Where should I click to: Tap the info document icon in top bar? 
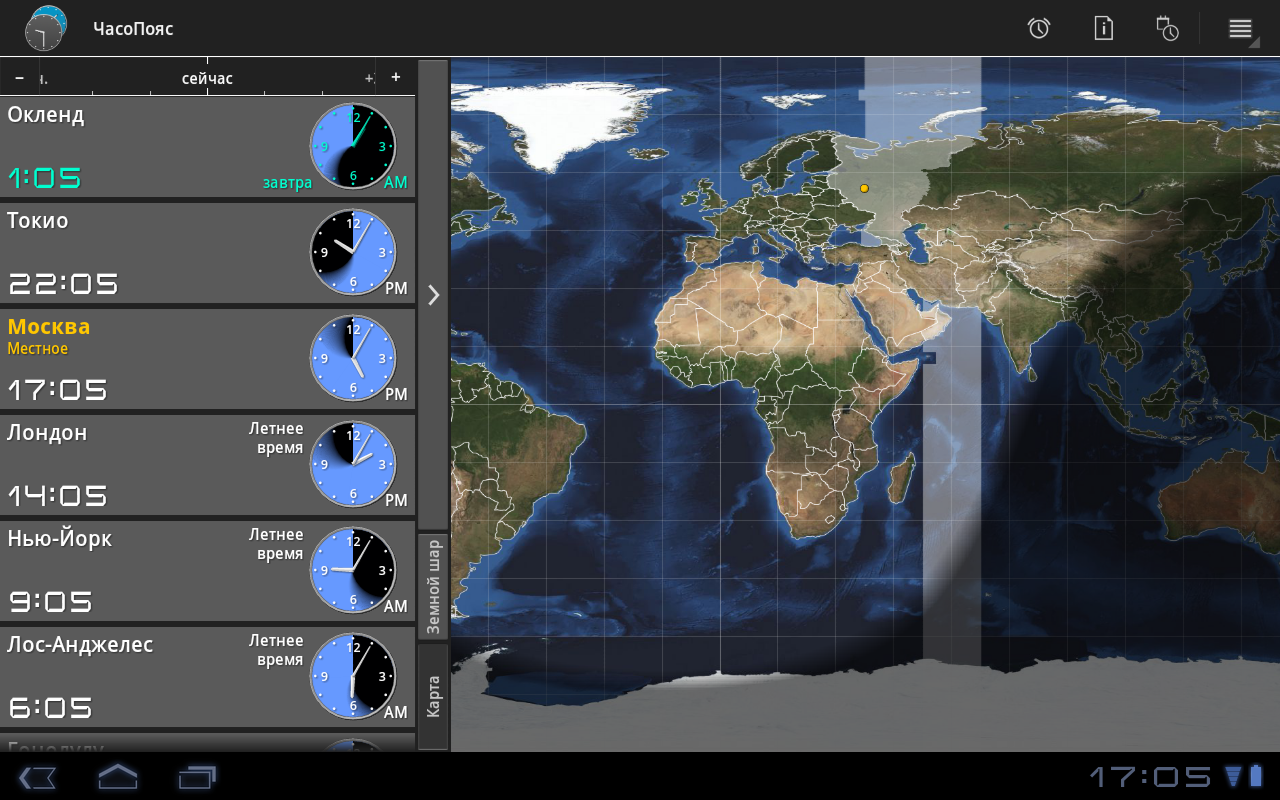[x=1103, y=28]
